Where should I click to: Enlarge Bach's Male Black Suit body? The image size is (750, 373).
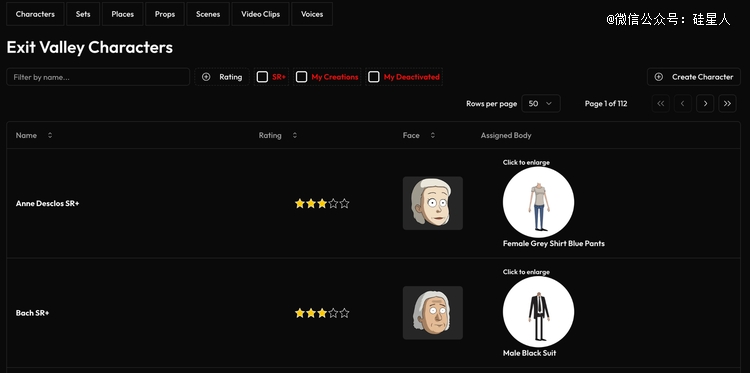pyautogui.click(x=538, y=312)
